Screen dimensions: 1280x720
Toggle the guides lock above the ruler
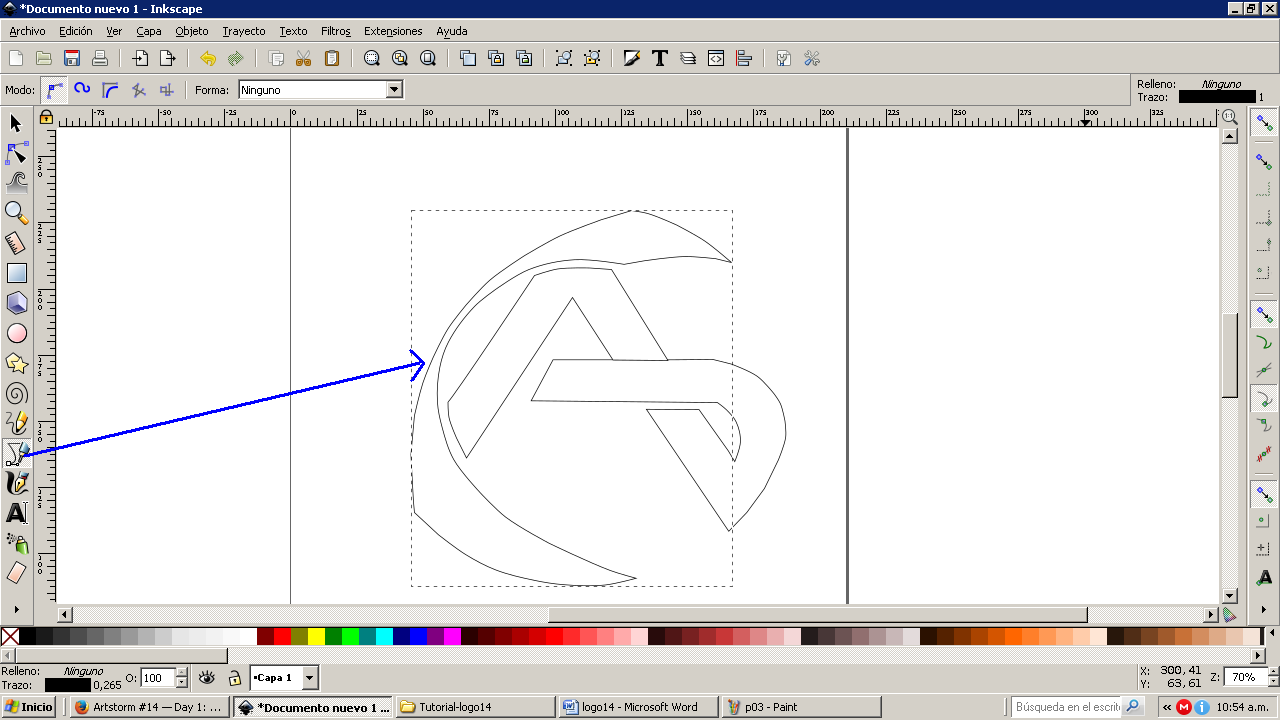(46, 118)
